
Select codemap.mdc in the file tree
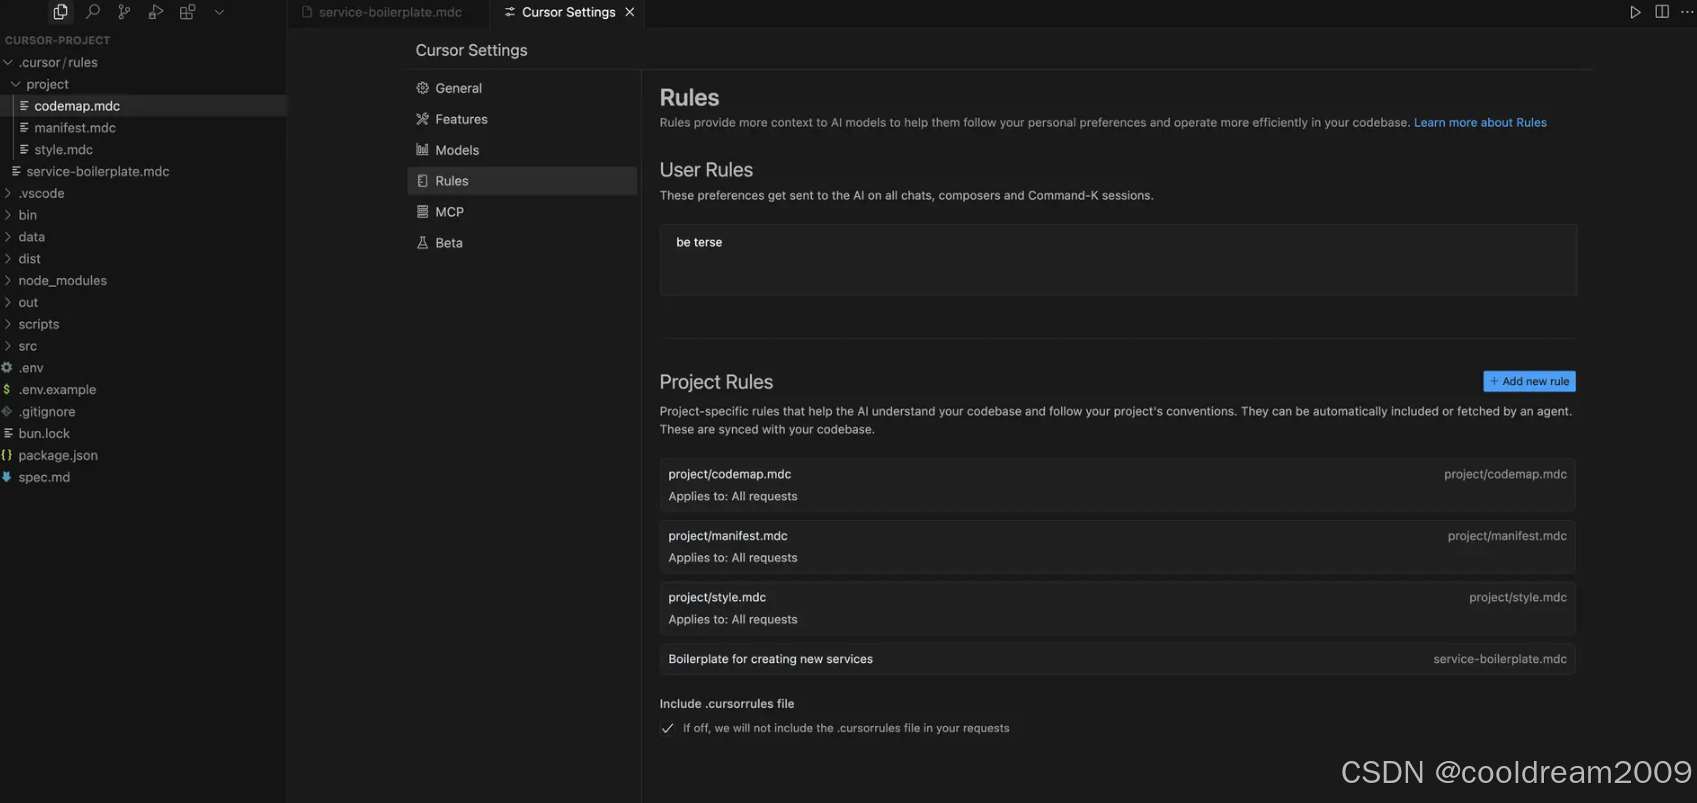point(143,106)
